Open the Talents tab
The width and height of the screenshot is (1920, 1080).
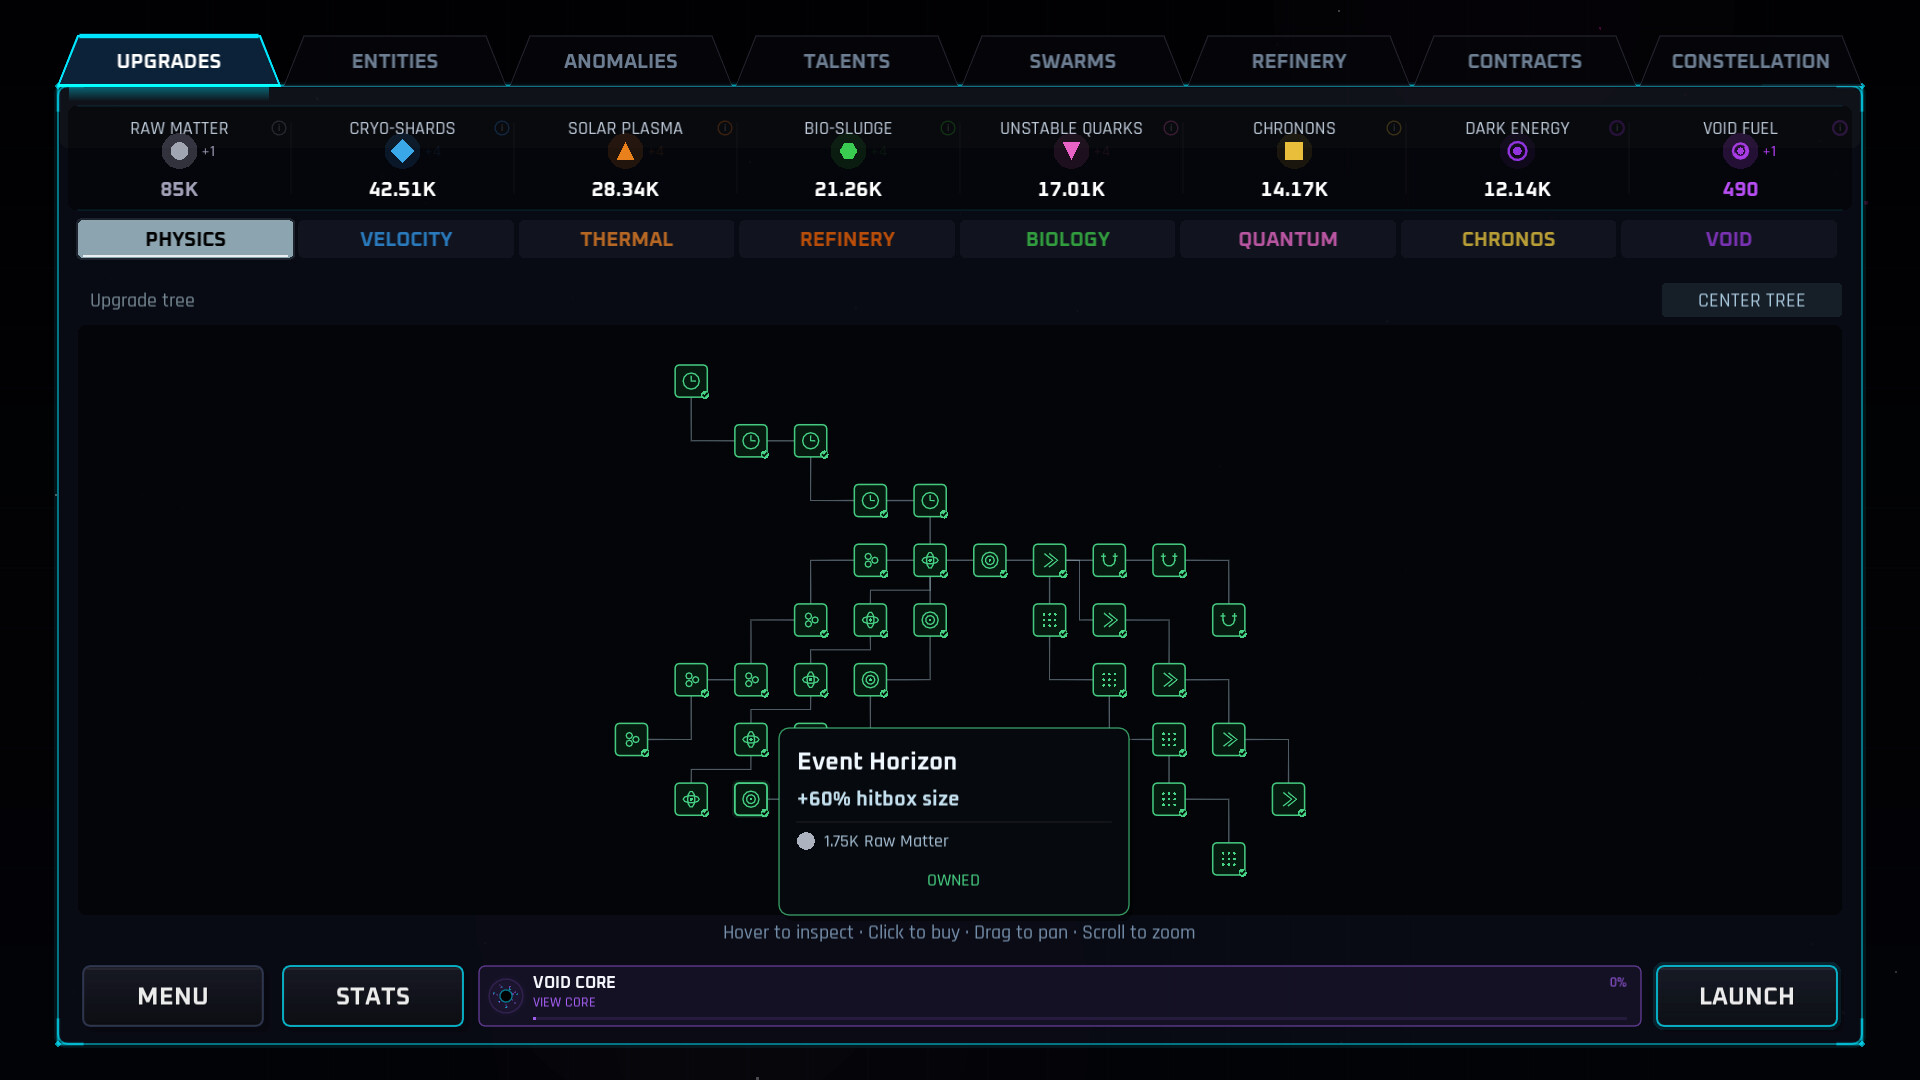(x=847, y=61)
